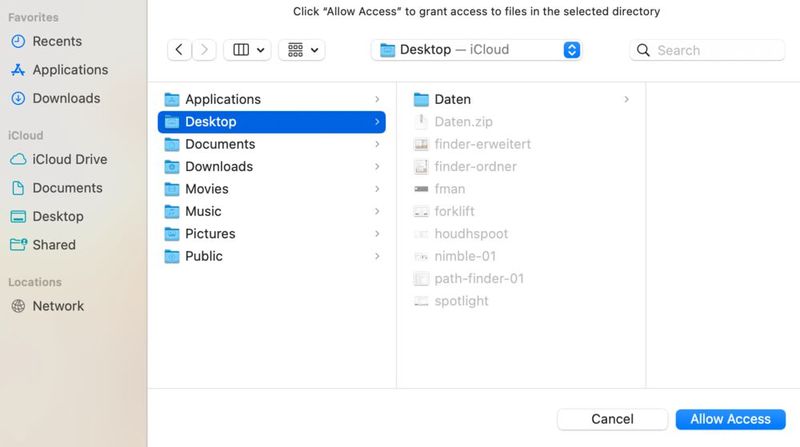Click the Music folder icon
The height and width of the screenshot is (447, 800).
point(172,211)
